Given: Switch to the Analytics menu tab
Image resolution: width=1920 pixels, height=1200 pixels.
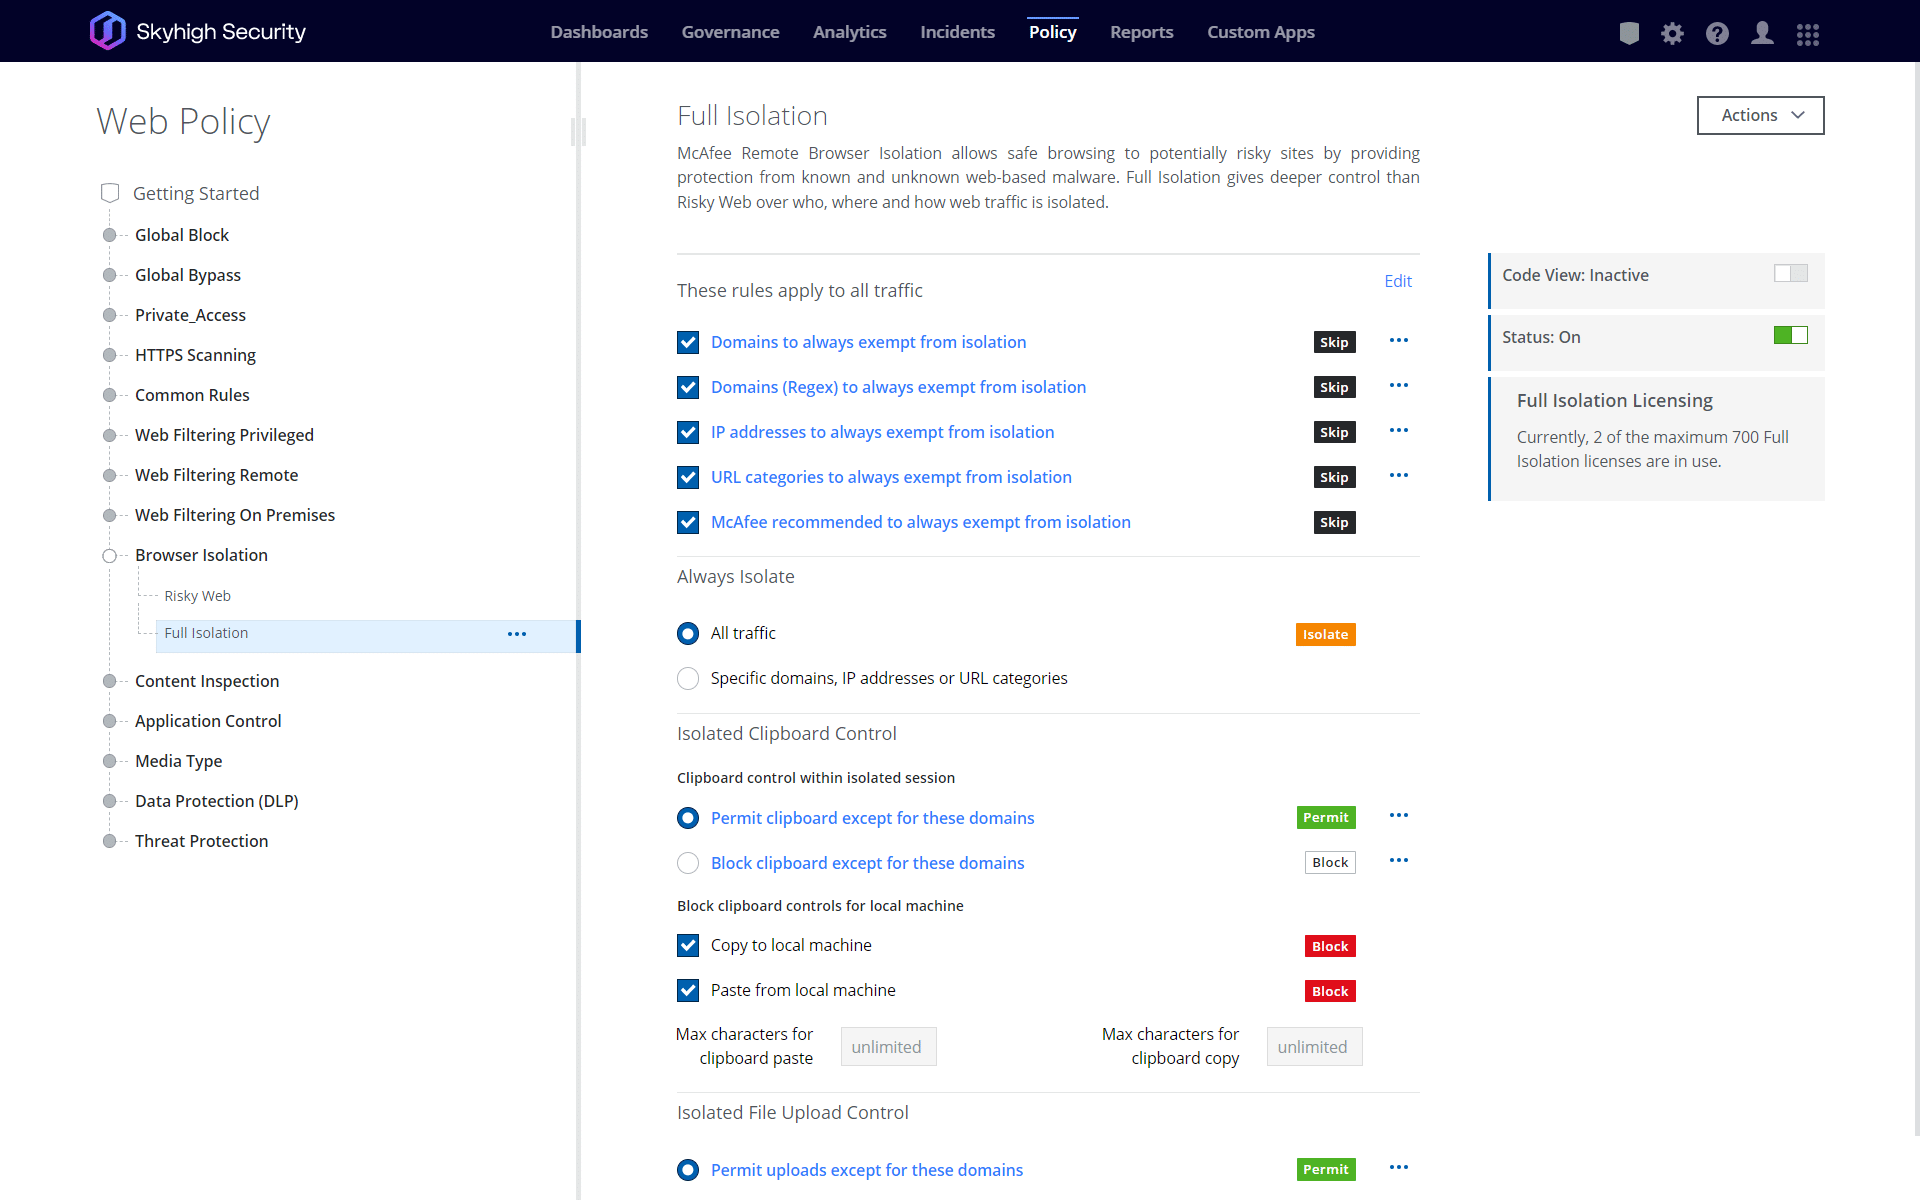Looking at the screenshot, I should click(x=849, y=32).
